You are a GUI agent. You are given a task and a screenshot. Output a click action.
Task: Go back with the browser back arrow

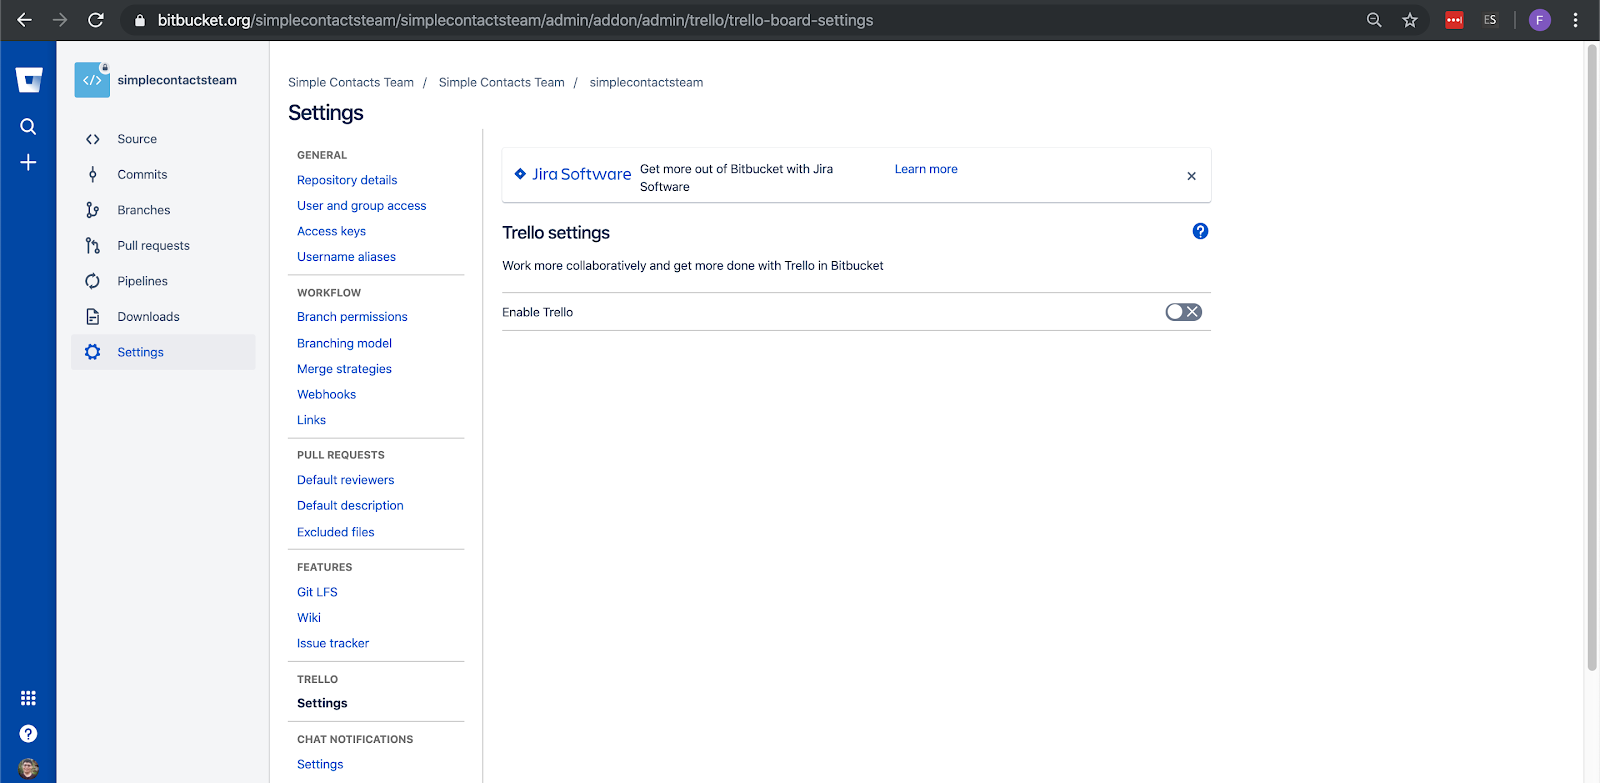pyautogui.click(x=25, y=20)
